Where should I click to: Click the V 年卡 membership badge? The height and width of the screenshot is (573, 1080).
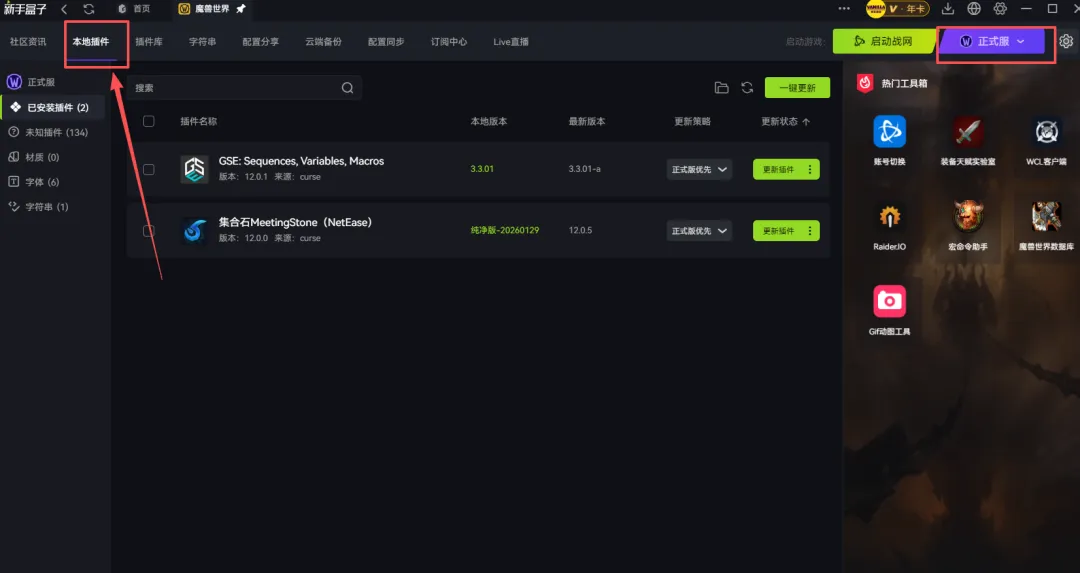click(x=897, y=8)
